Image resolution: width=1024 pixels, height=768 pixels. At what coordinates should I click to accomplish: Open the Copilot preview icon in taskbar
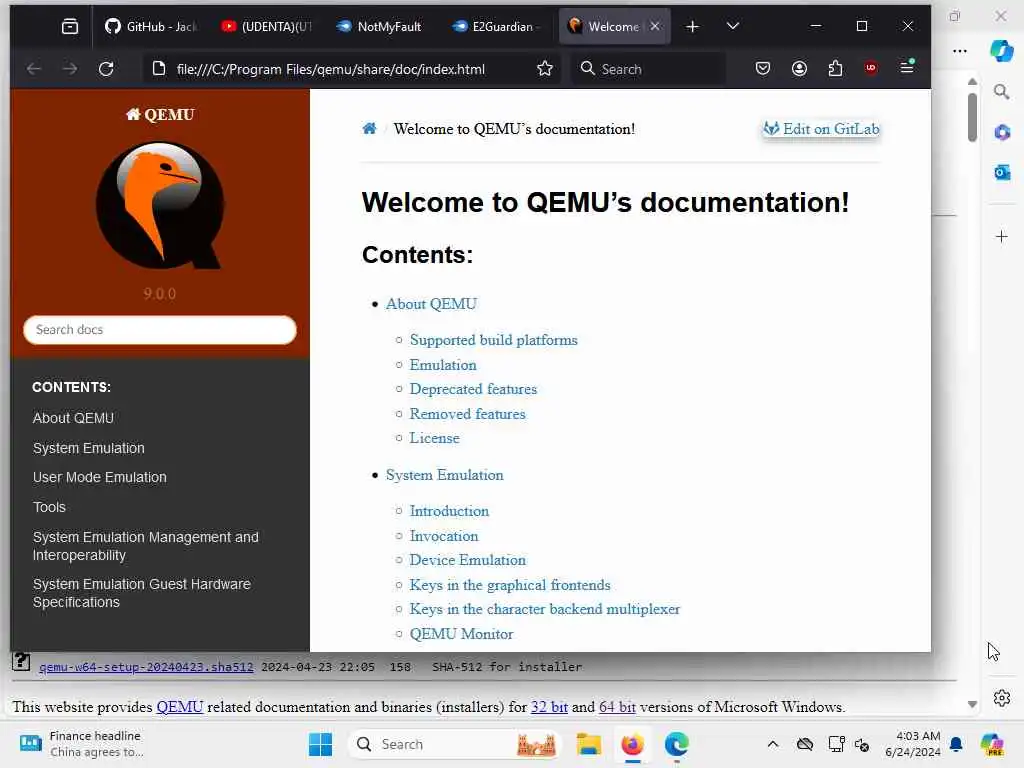pyautogui.click(x=992, y=744)
